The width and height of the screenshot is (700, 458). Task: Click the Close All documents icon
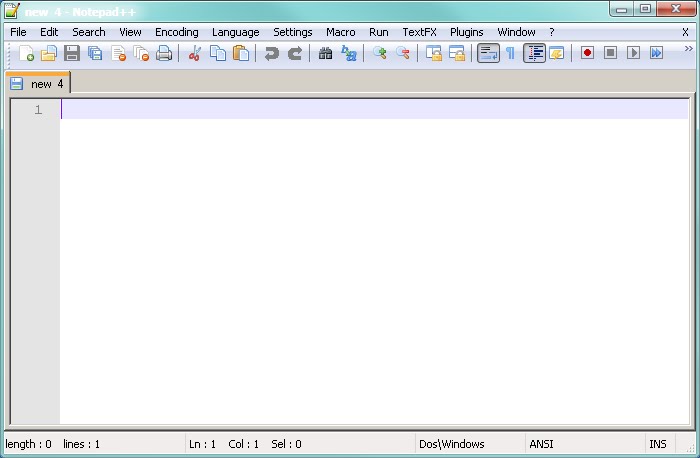141,53
